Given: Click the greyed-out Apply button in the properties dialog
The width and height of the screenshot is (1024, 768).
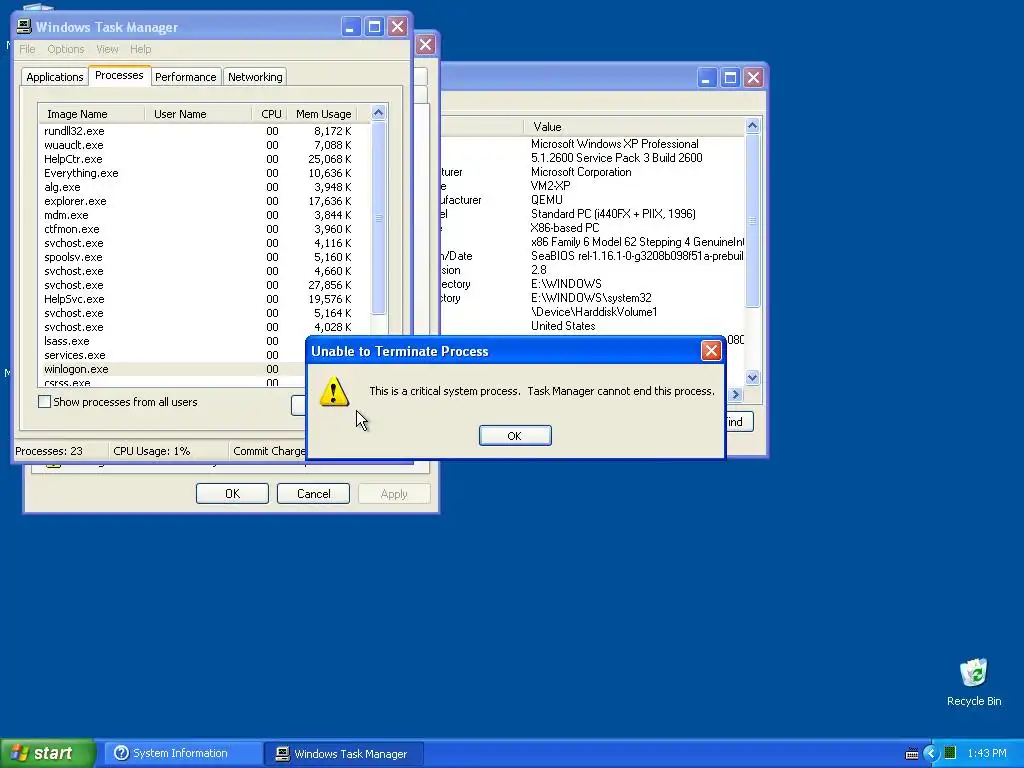Looking at the screenshot, I should pos(394,494).
